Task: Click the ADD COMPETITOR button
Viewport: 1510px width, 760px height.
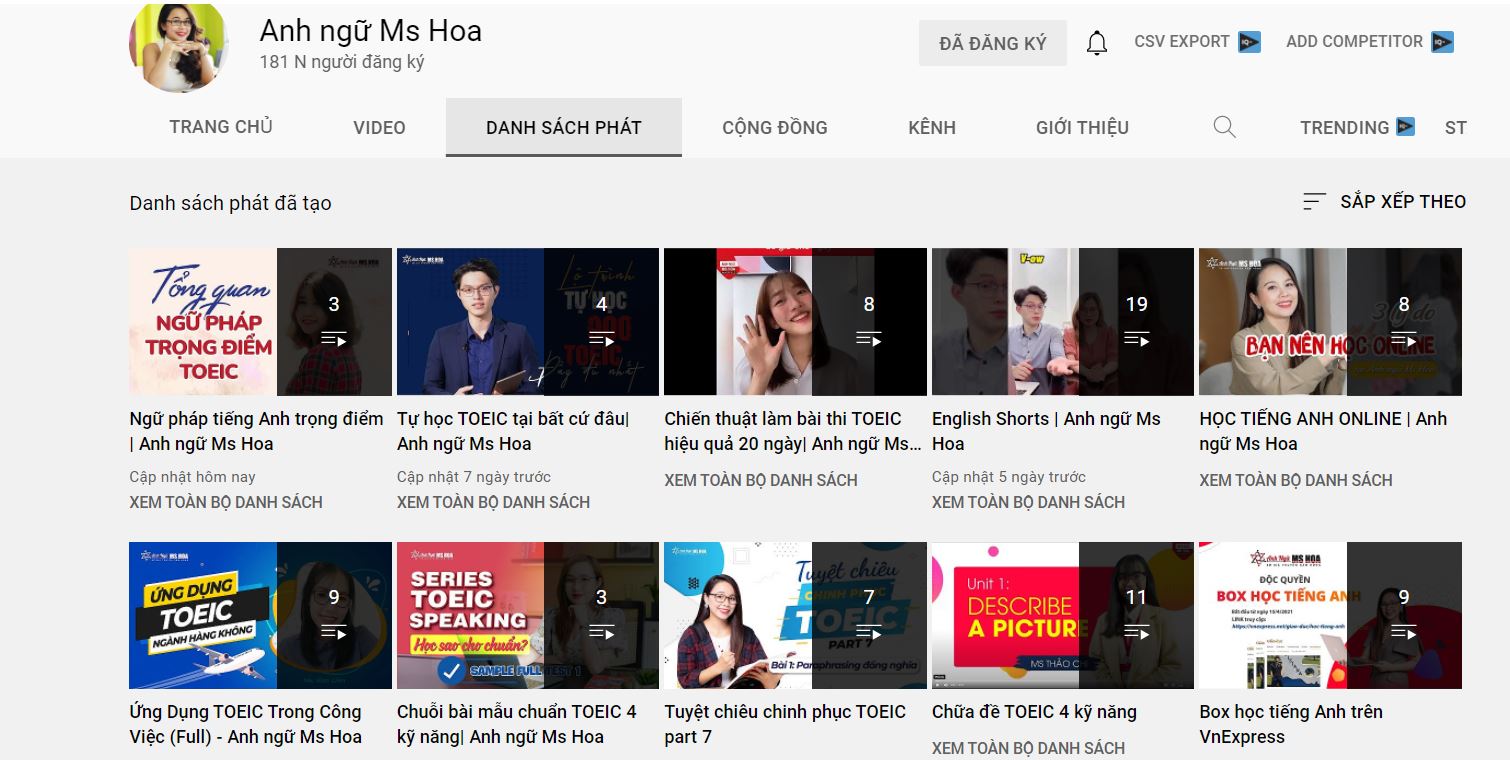Action: [x=1369, y=42]
